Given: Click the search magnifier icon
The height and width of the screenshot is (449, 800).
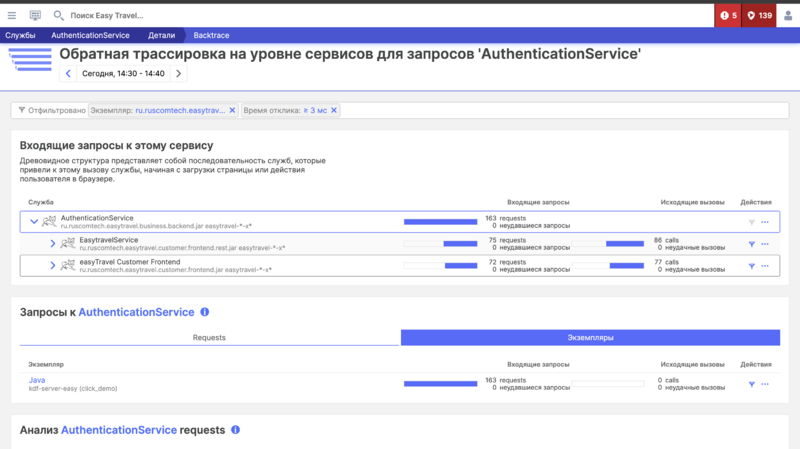Looking at the screenshot, I should click(x=59, y=15).
